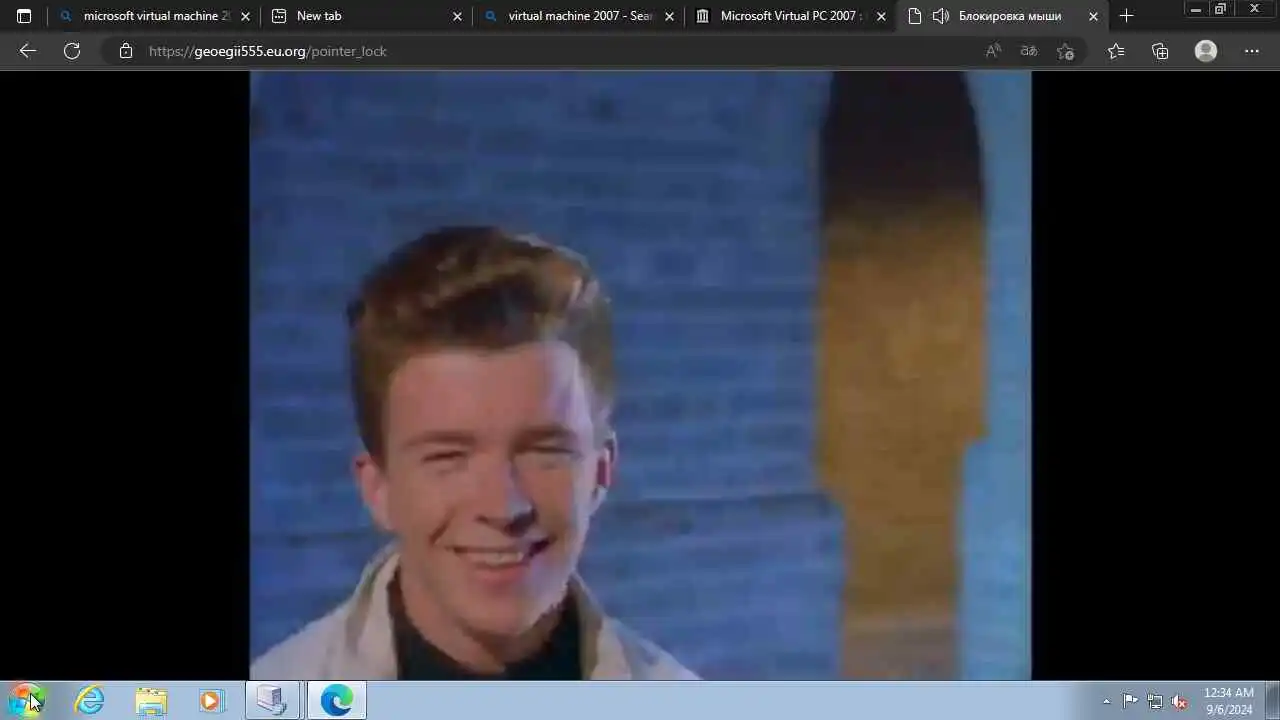
Task: Click the Show desktop strip
Action: pos(1272,700)
